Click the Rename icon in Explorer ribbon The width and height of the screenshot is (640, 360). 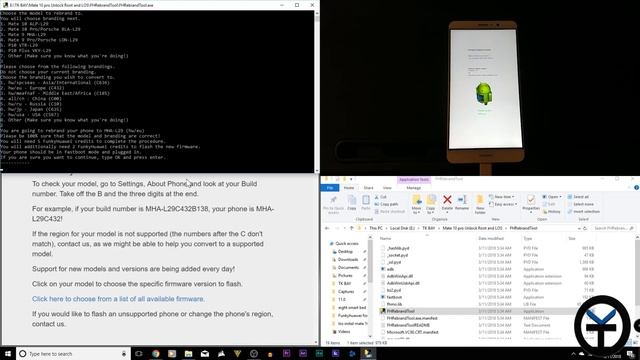point(462,203)
